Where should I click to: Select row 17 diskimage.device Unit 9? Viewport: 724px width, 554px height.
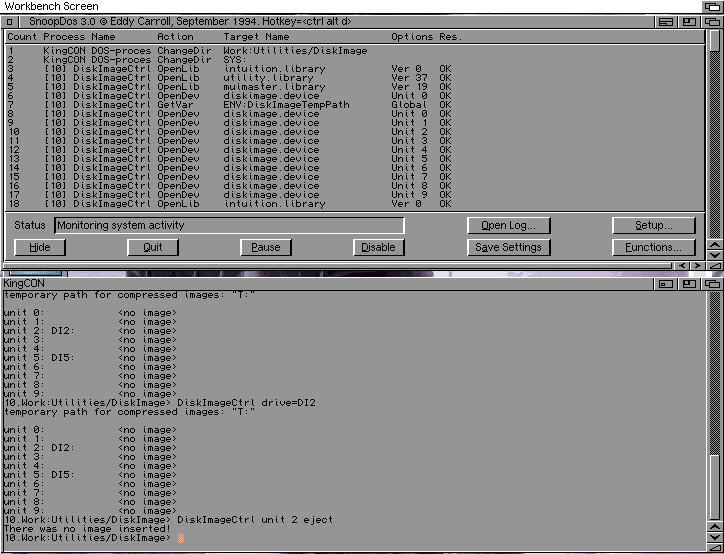pos(355,195)
